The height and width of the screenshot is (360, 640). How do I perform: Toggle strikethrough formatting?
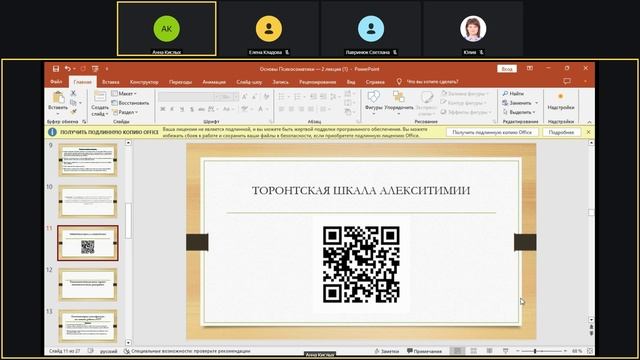(x=201, y=109)
